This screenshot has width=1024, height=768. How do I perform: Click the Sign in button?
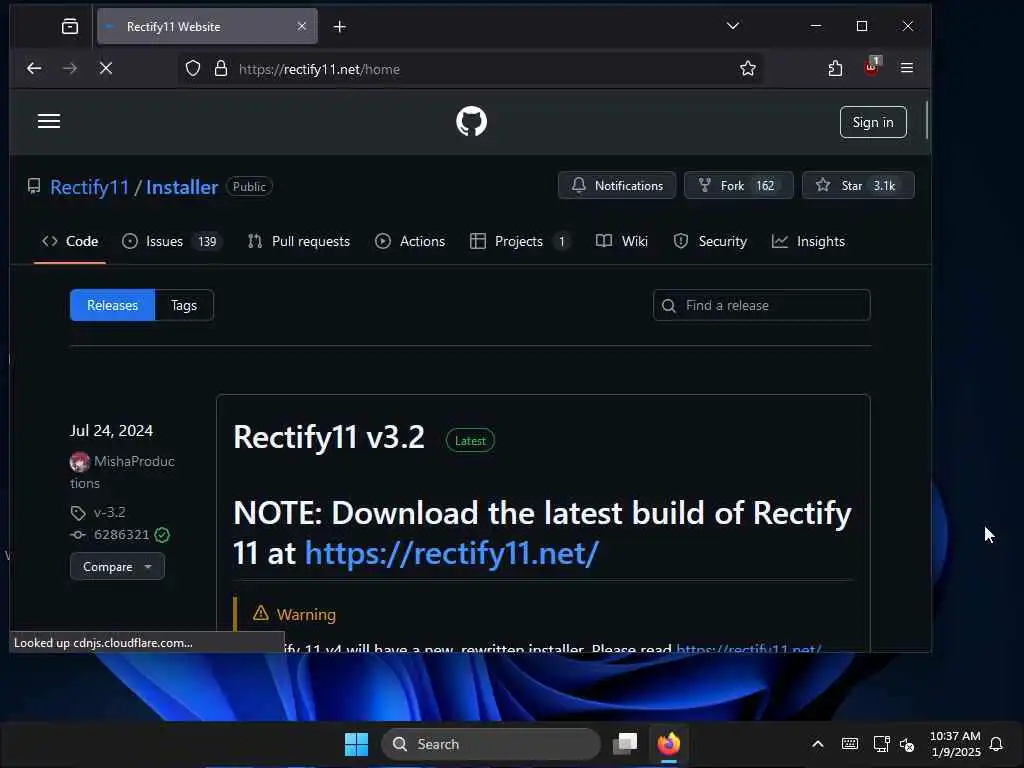pyautogui.click(x=873, y=122)
